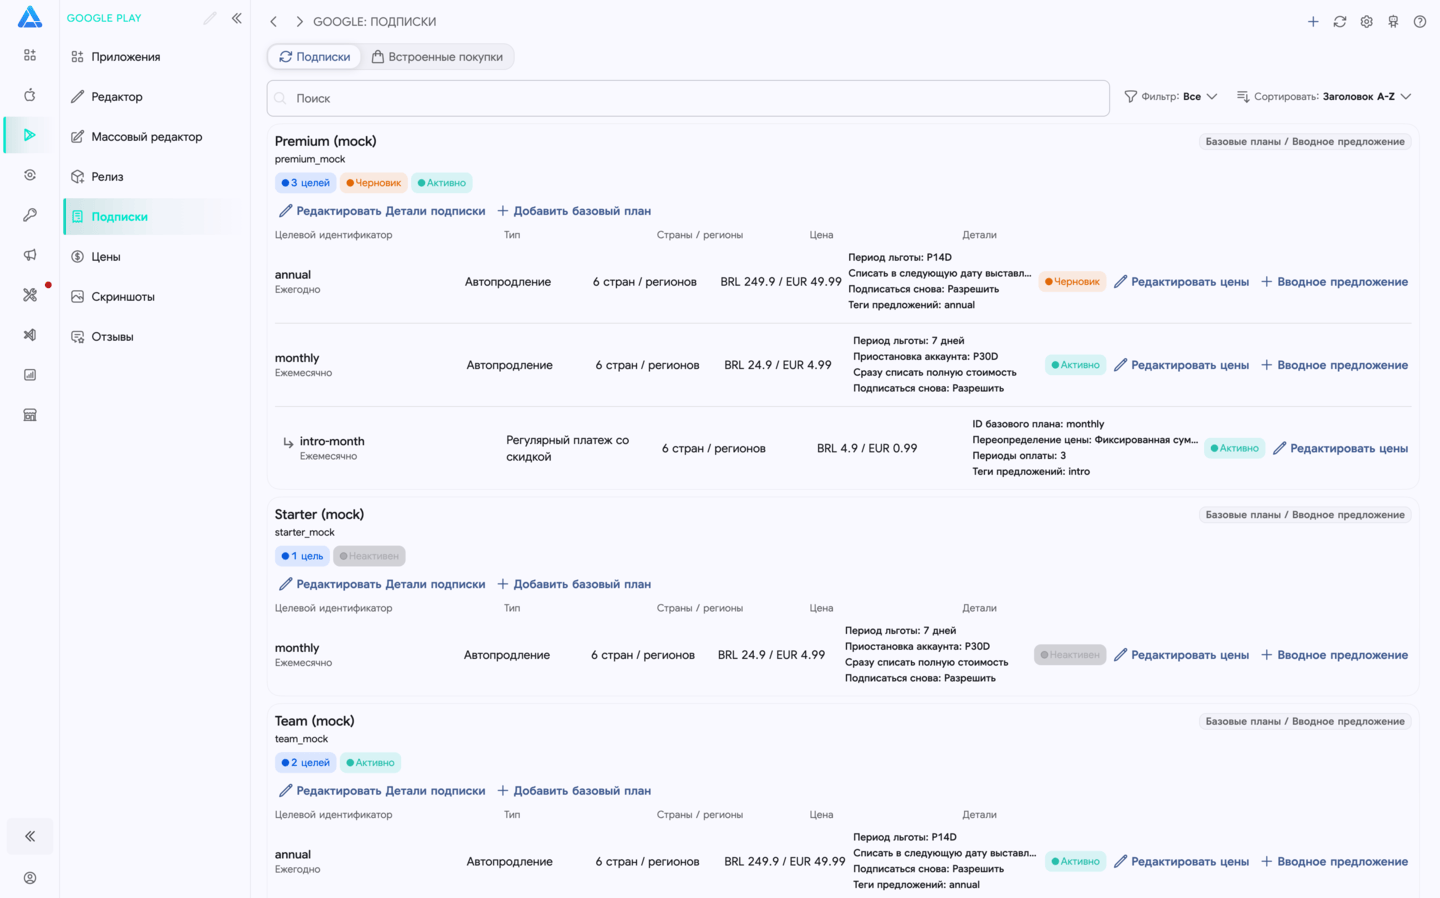Viewport: 1440px width, 898px height.
Task: Select the Google Play icon in the left rail
Action: tap(30, 135)
